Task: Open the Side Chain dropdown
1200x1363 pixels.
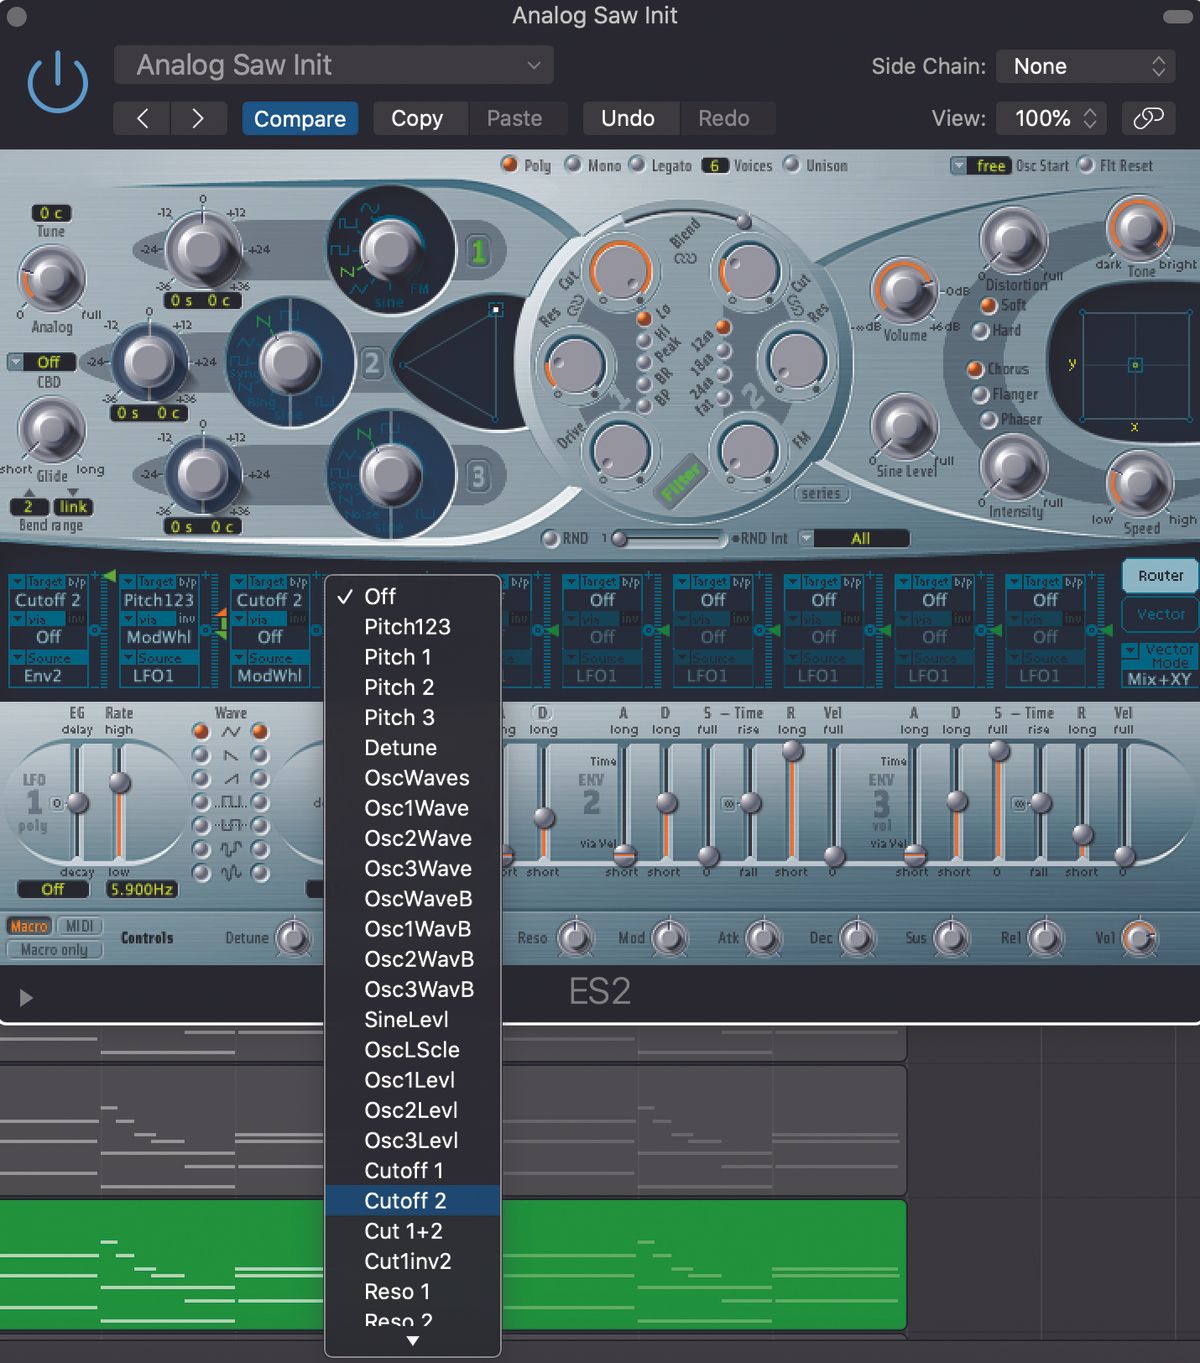Action: click(x=1085, y=66)
